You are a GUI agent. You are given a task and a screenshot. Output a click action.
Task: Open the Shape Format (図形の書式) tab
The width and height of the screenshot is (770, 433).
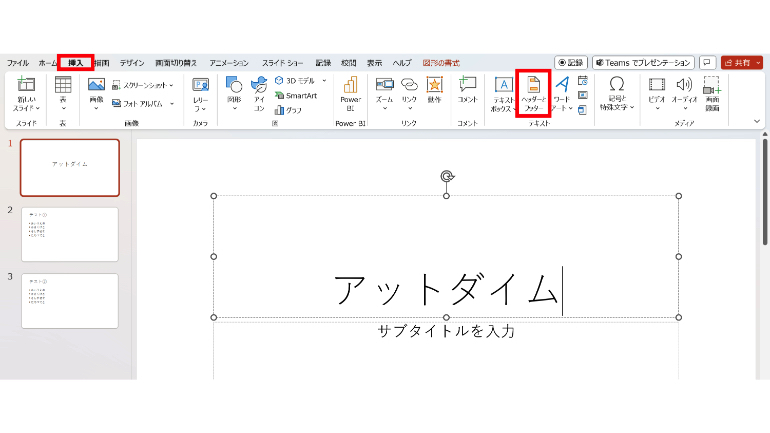441,63
